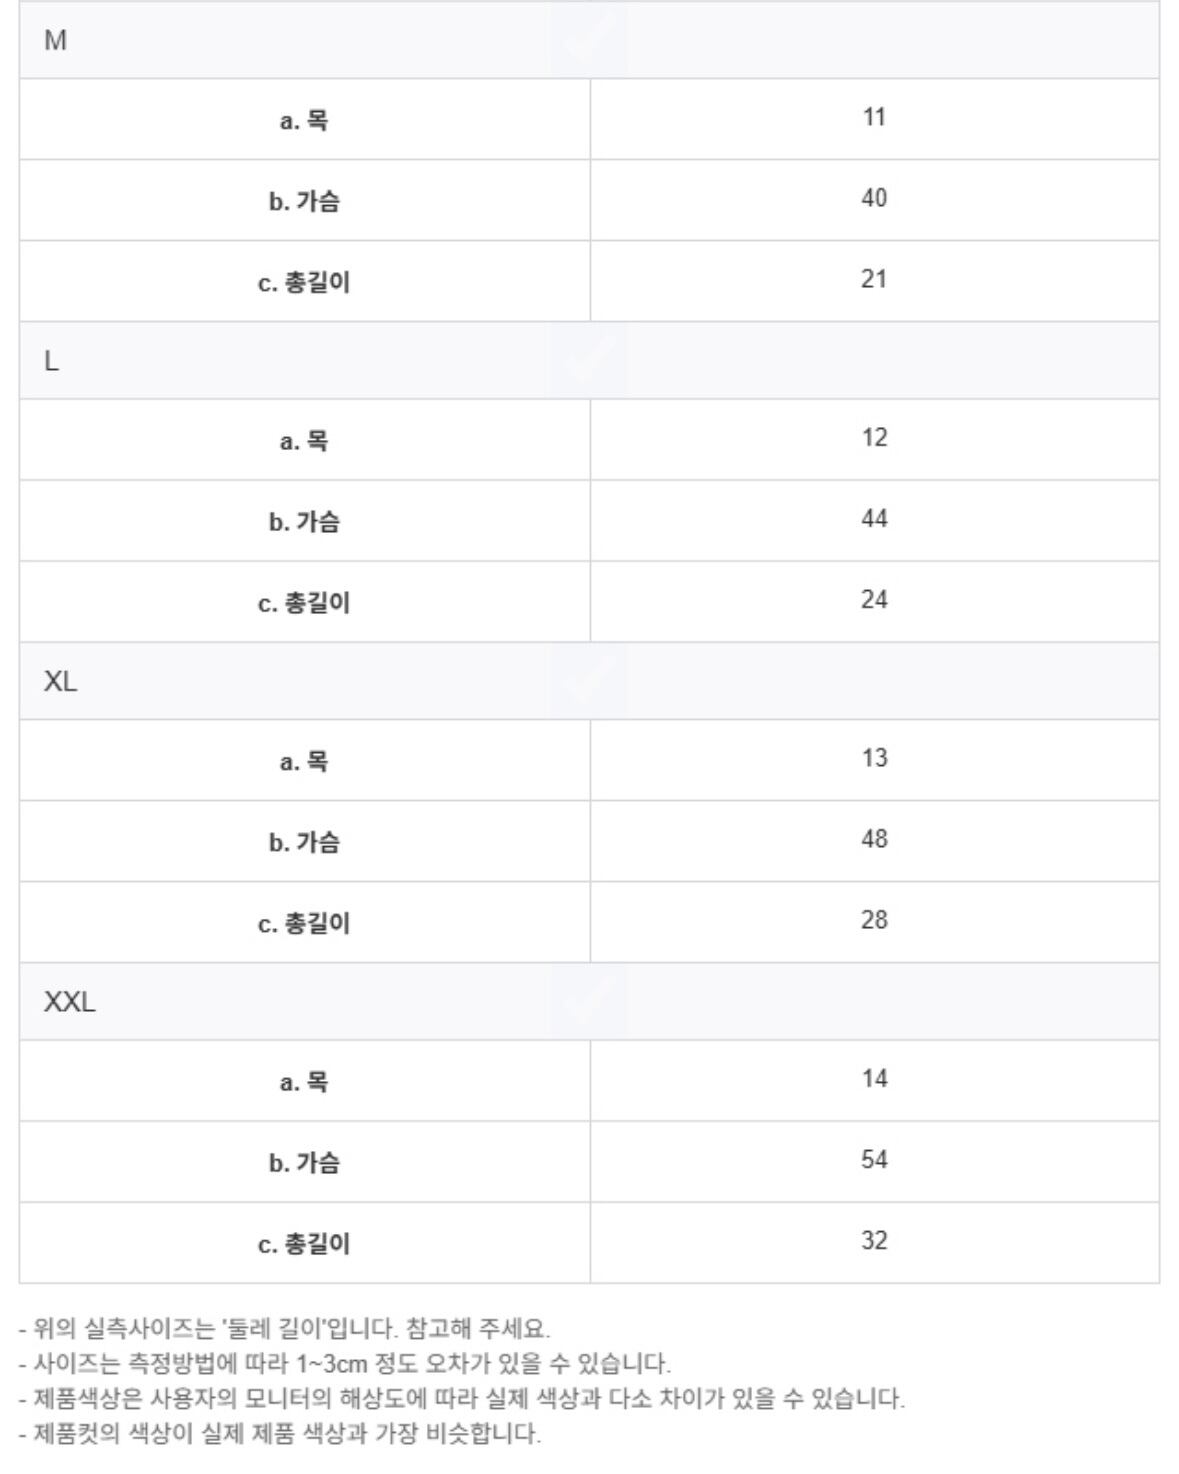
Task: Click the checkmark icon in the L row
Action: 589,361
